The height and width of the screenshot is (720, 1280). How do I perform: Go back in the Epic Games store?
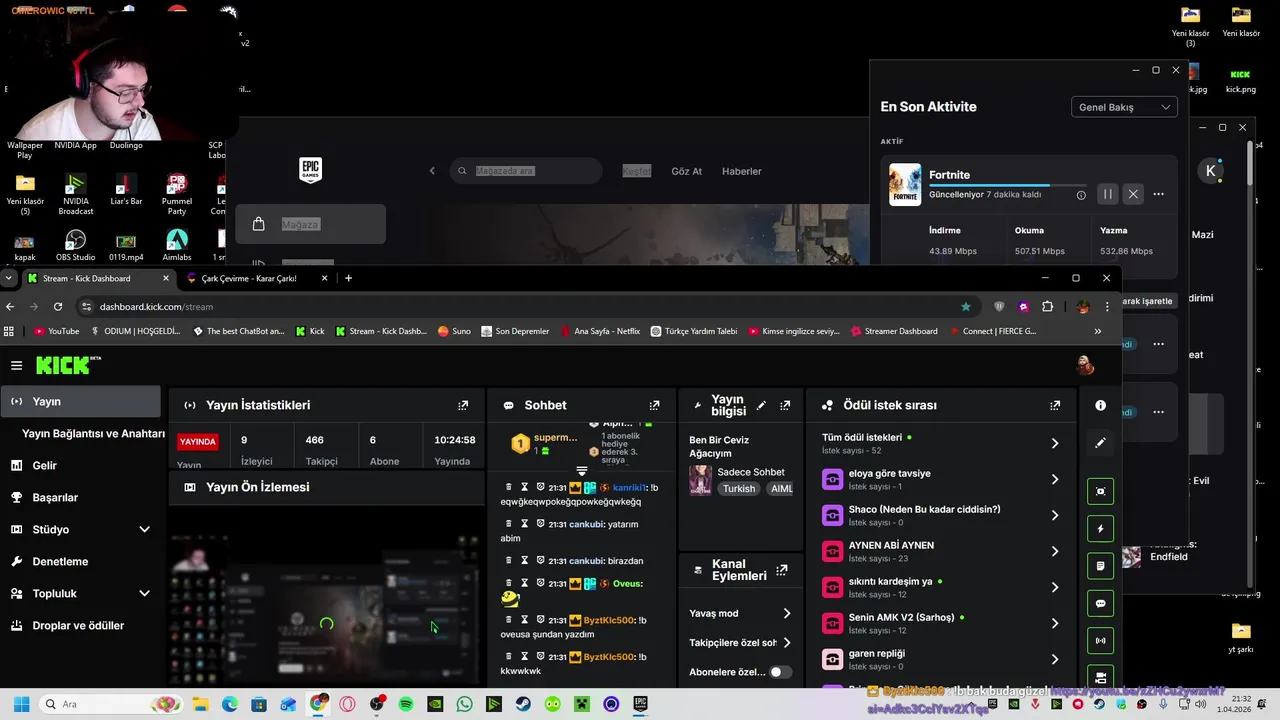pyautogui.click(x=432, y=171)
